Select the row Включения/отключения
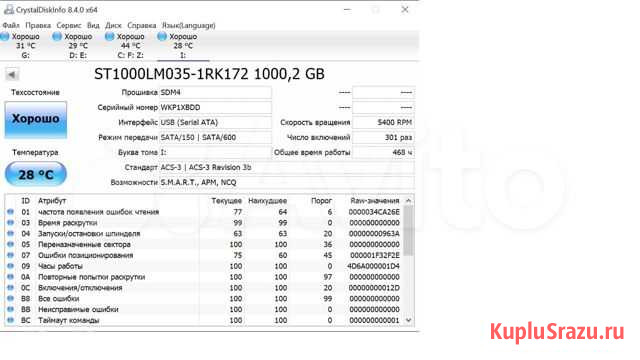This screenshot has width=640, height=360. coord(204,288)
